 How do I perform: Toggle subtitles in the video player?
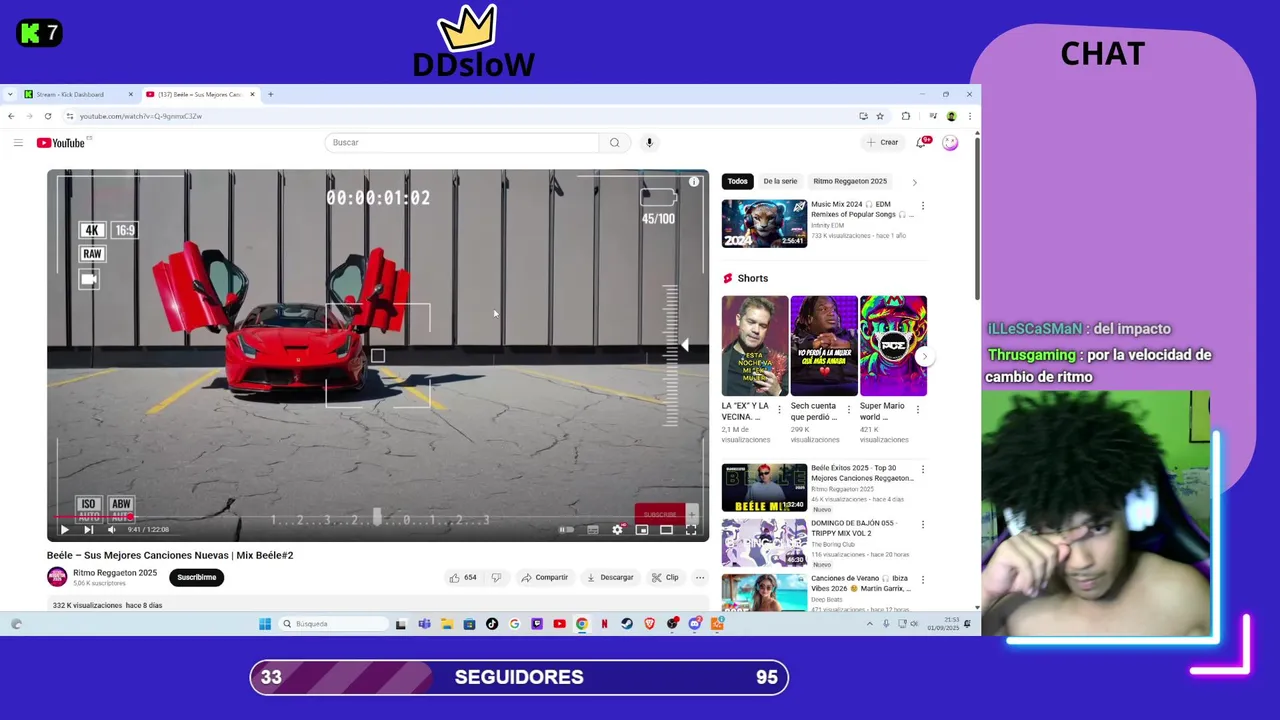[x=593, y=530]
